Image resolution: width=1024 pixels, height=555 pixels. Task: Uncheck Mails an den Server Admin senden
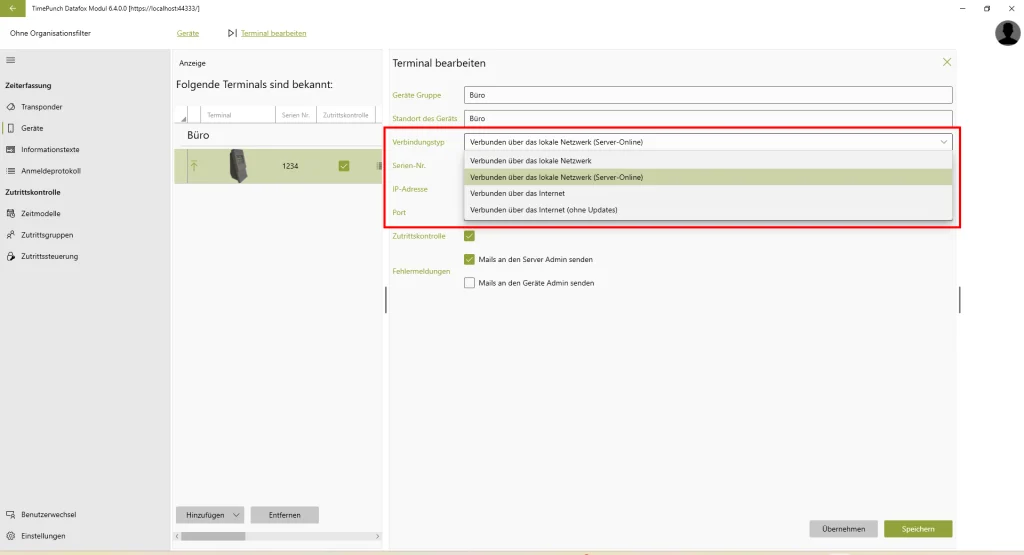469,259
